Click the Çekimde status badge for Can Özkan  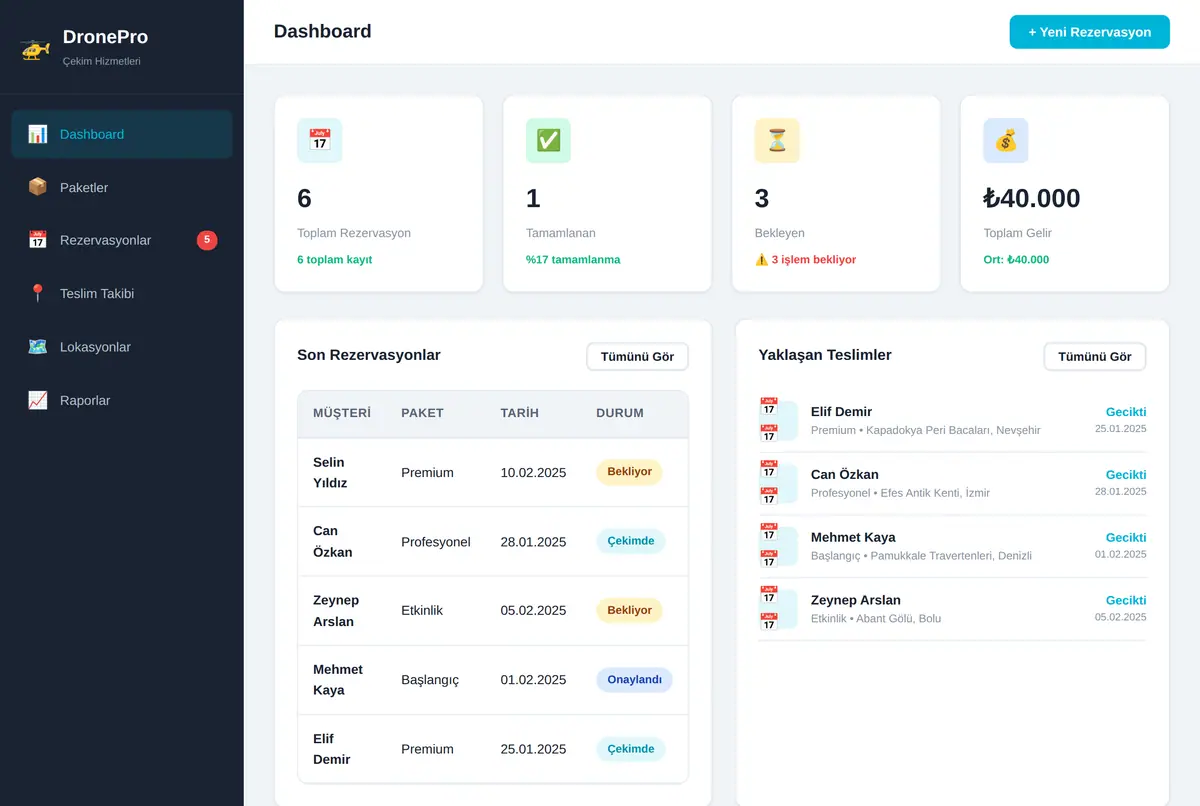[631, 541]
